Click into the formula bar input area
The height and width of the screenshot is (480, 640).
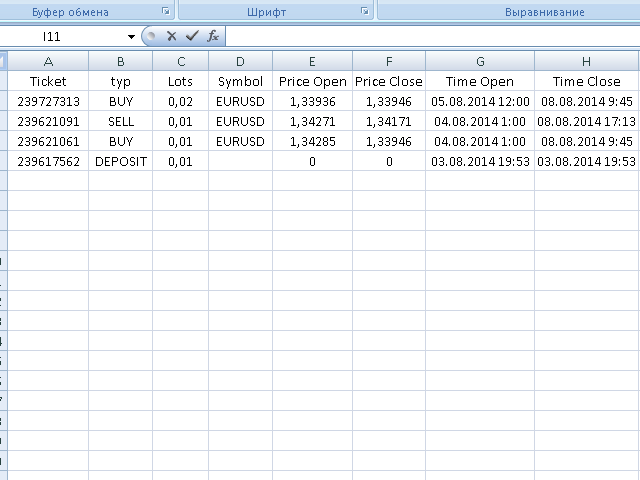tap(430, 37)
